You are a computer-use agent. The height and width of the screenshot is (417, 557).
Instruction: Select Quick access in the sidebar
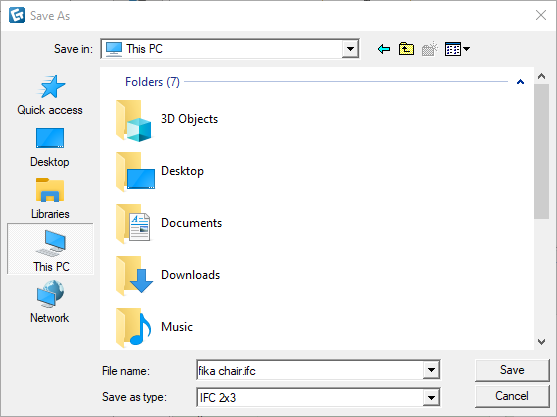[50, 95]
